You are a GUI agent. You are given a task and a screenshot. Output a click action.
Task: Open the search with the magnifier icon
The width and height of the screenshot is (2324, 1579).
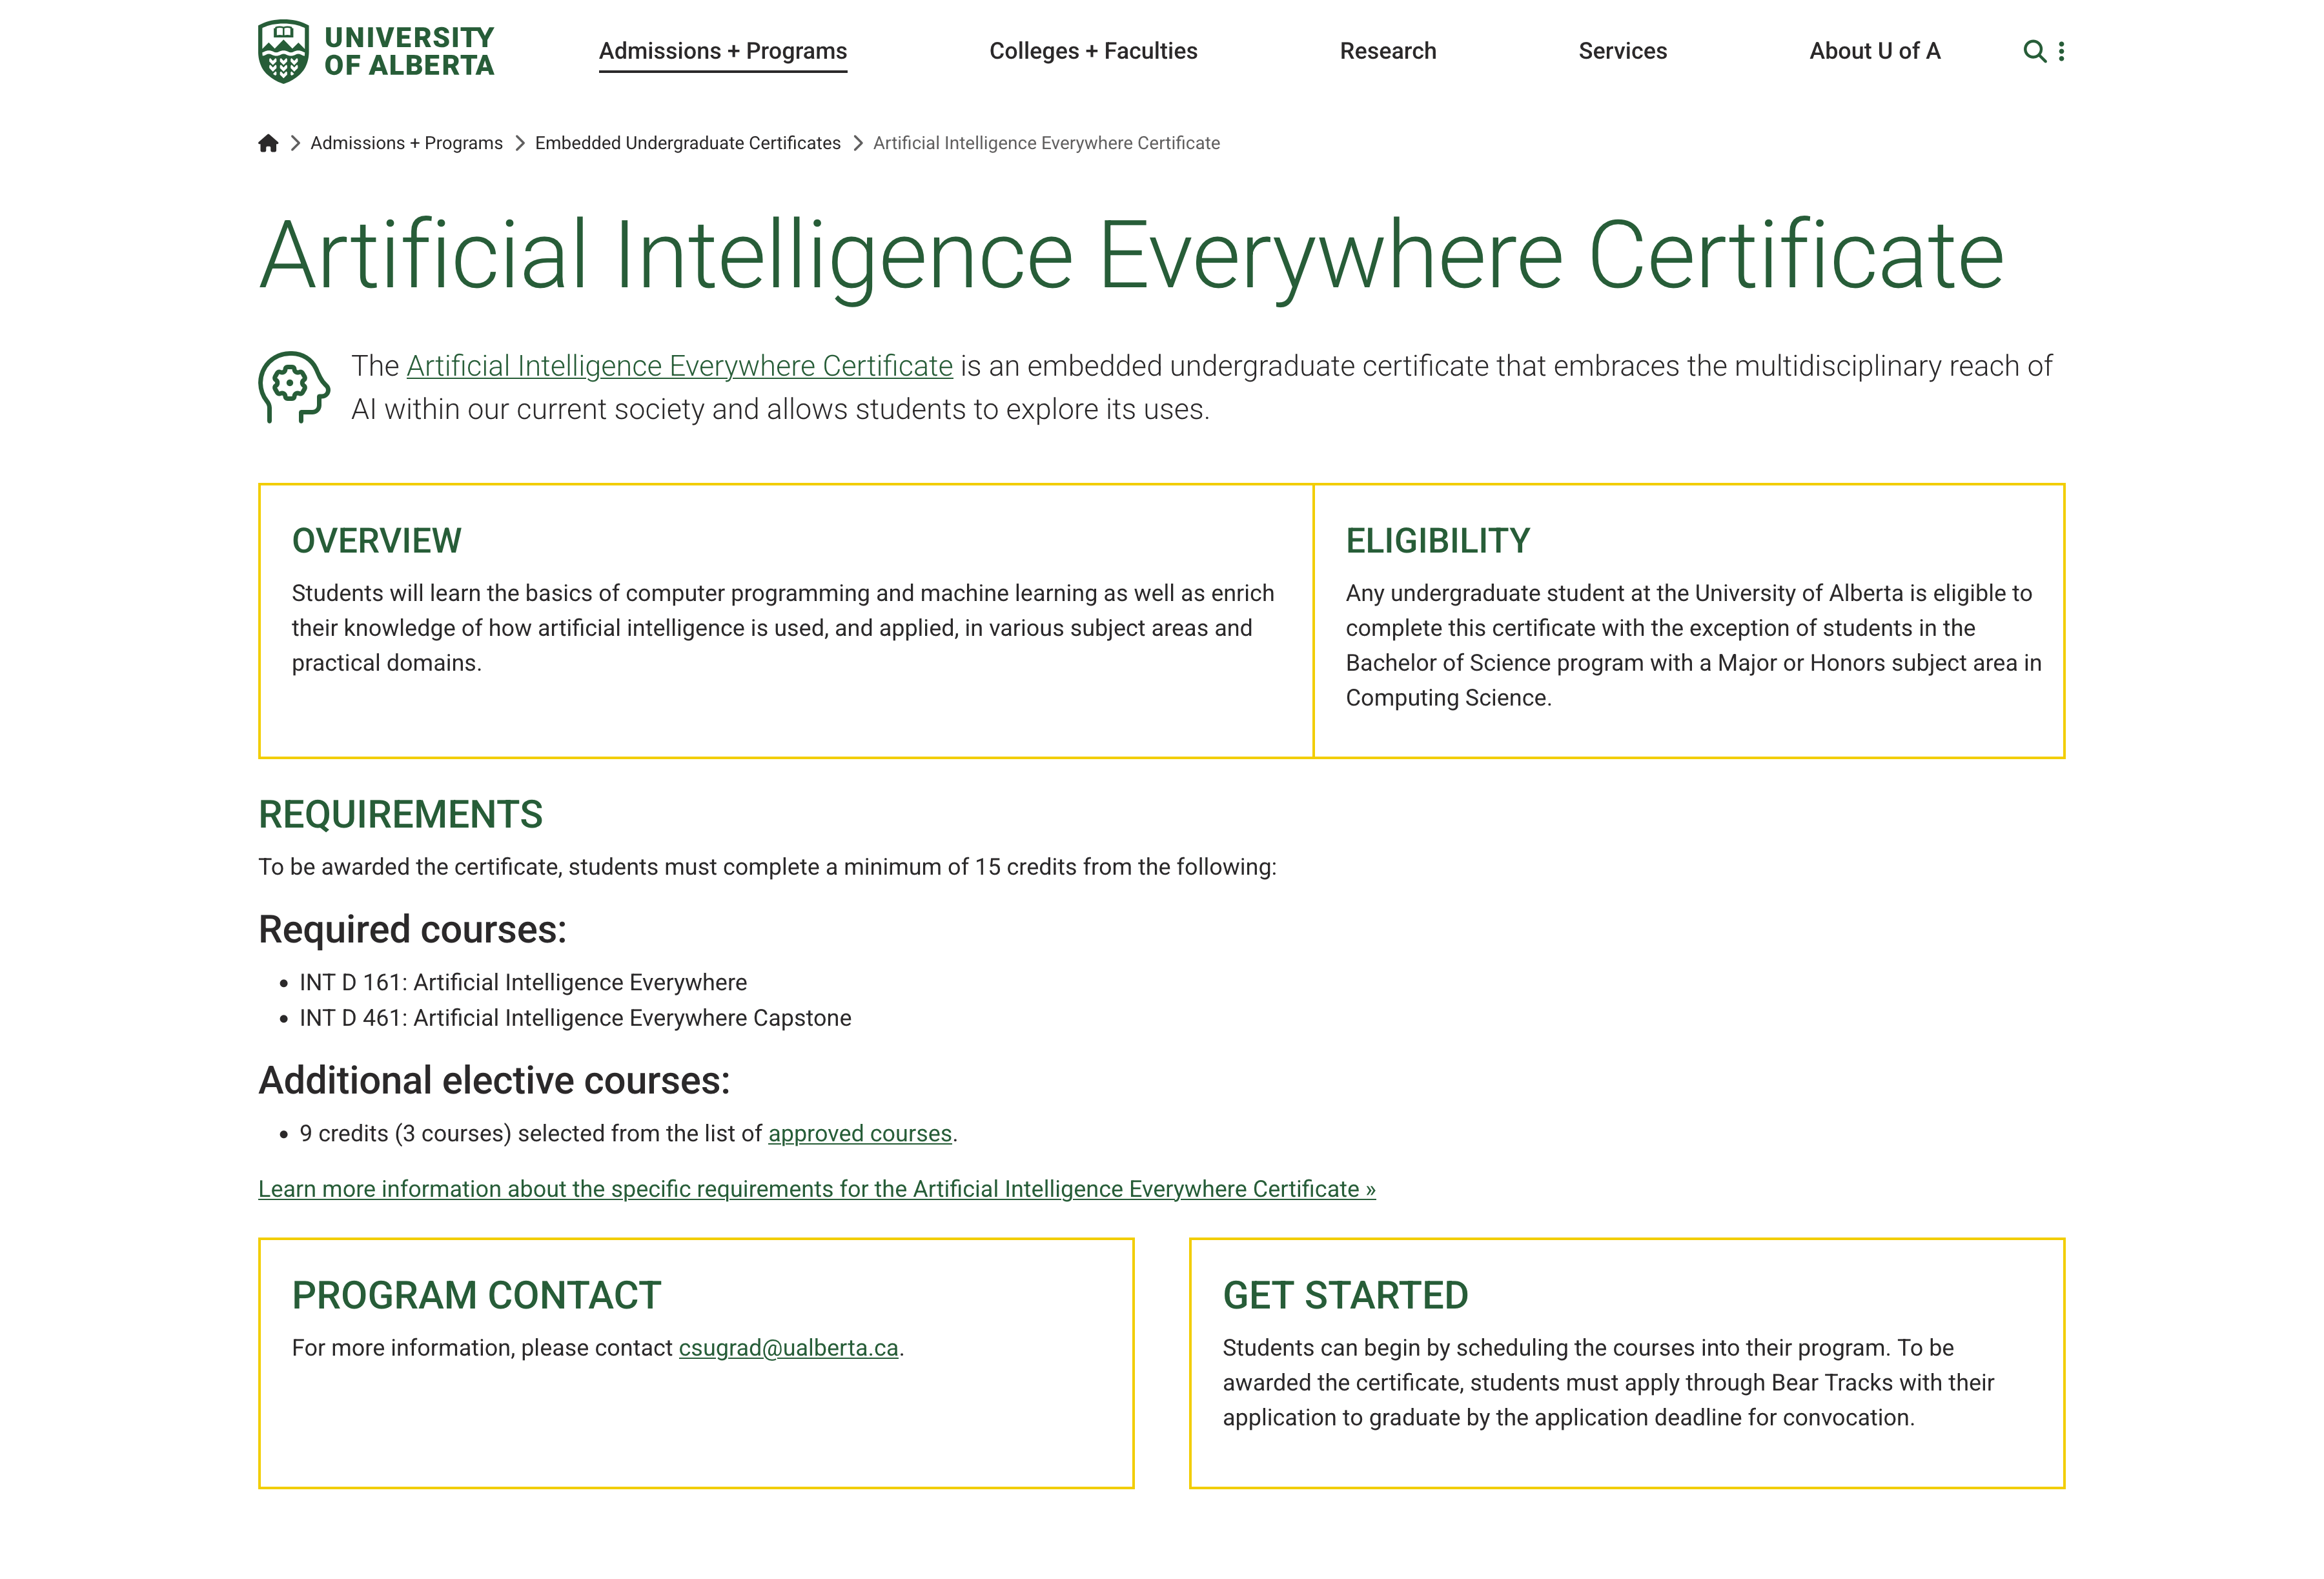coord(2035,51)
